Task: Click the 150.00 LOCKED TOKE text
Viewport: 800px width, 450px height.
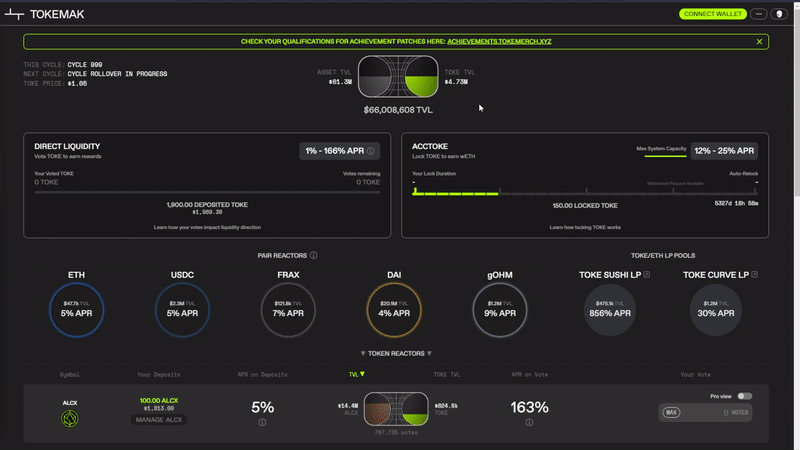Action: click(585, 206)
